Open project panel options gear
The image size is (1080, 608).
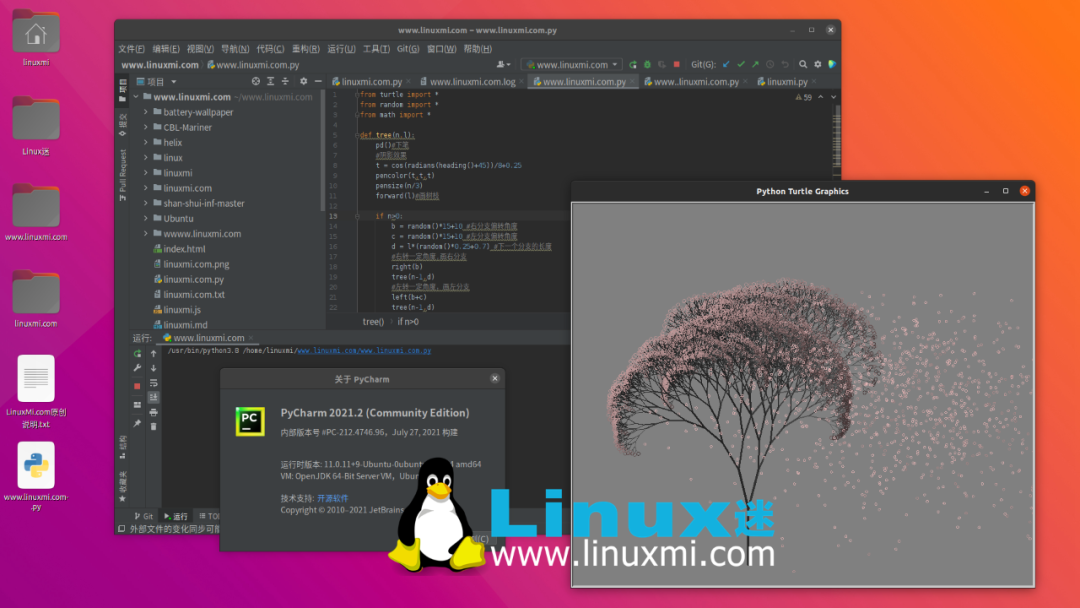(303, 81)
